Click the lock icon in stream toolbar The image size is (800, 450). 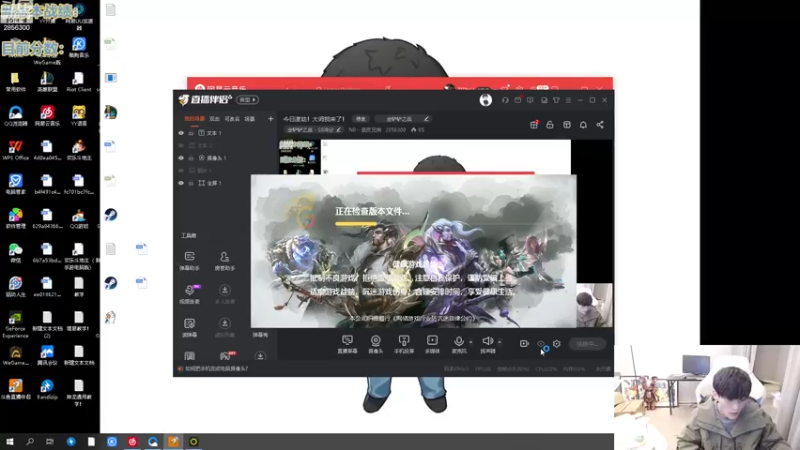click(x=550, y=124)
